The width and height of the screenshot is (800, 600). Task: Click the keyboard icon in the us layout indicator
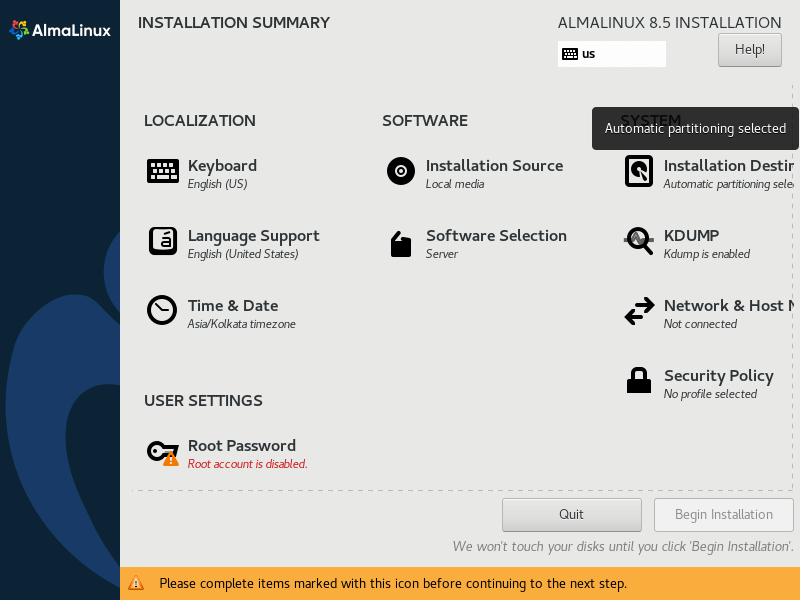[570, 54]
